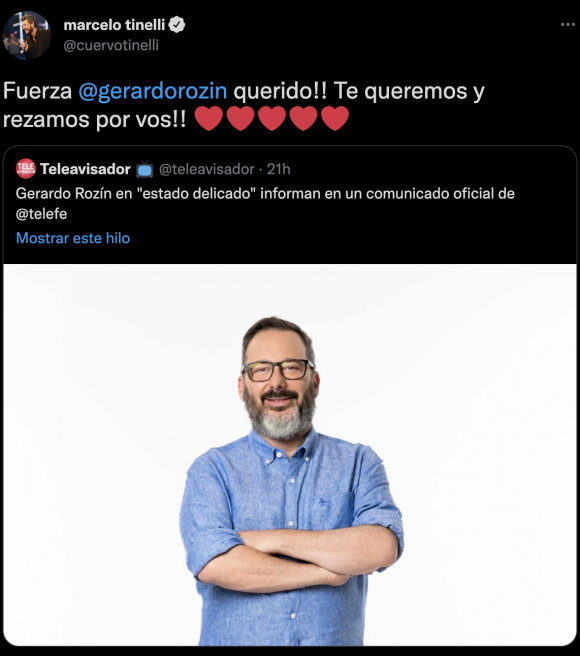
Task: Open the @telefe mention in quoted tweet
Action: (41, 214)
